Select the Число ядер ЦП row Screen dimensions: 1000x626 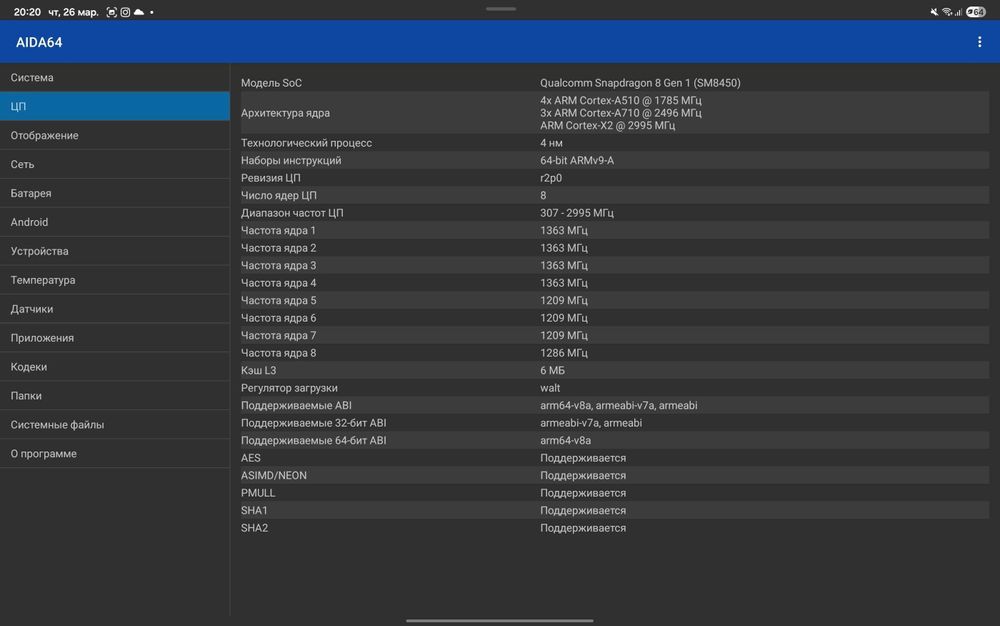coord(615,195)
